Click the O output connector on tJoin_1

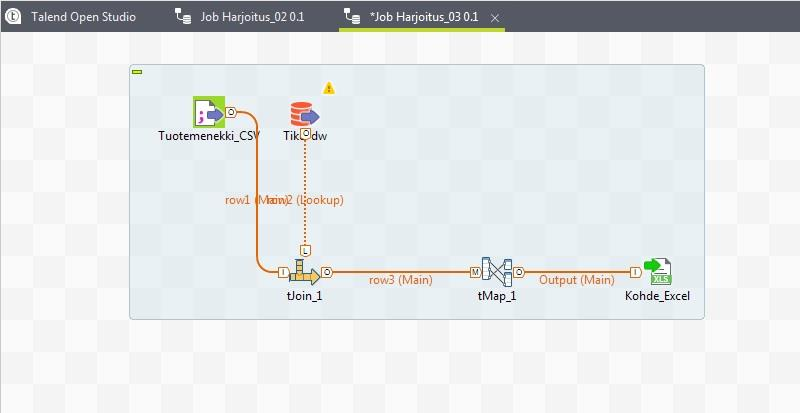tap(327, 273)
